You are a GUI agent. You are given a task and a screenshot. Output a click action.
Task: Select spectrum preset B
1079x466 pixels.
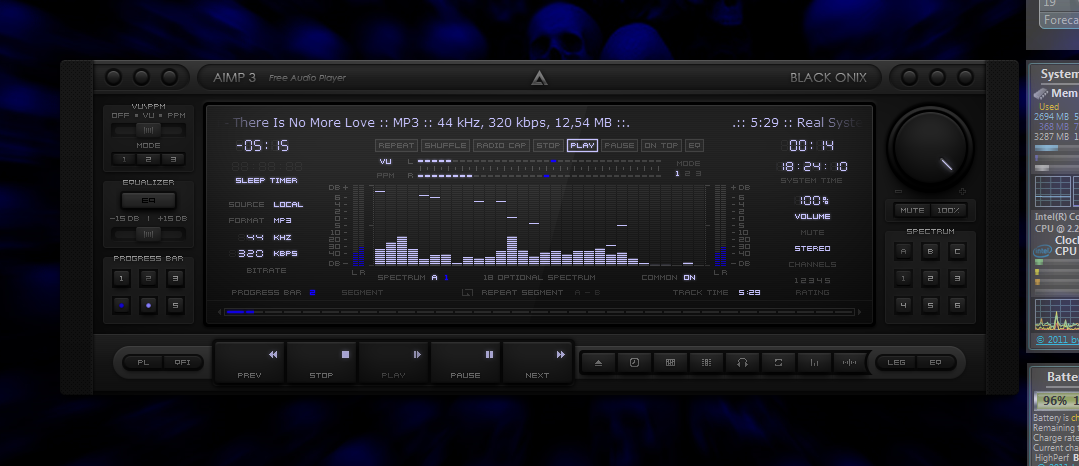tap(930, 251)
